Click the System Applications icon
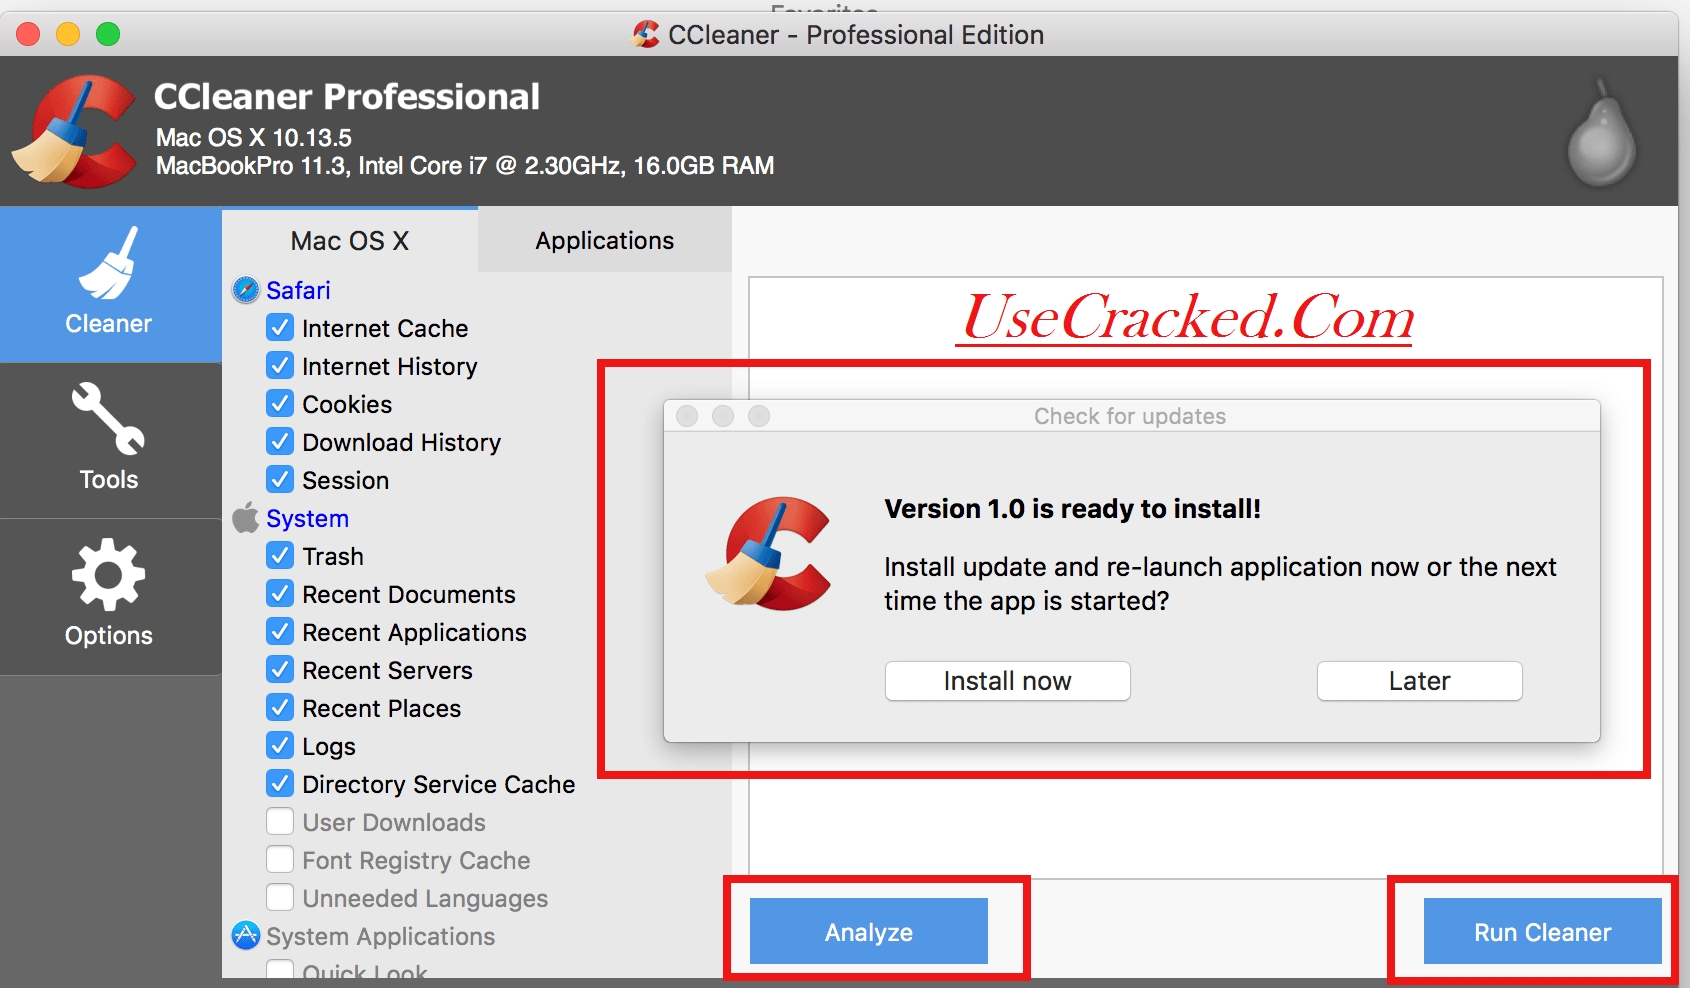The height and width of the screenshot is (988, 1690). (246, 936)
